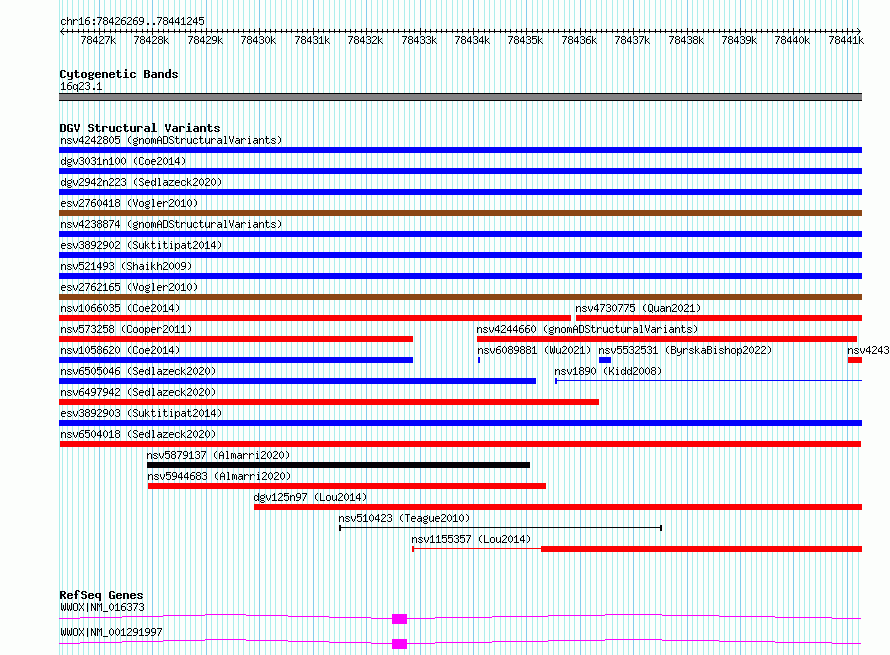Select the red bar under nsv1066035

coord(315,318)
